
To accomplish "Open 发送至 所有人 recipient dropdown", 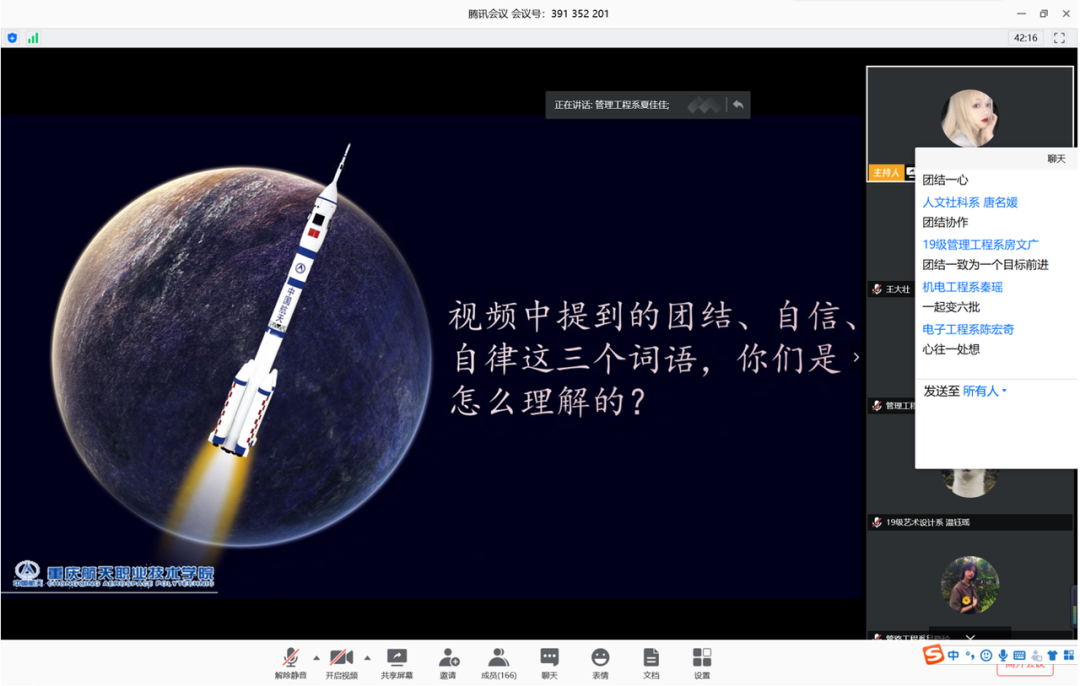I will (984, 391).
